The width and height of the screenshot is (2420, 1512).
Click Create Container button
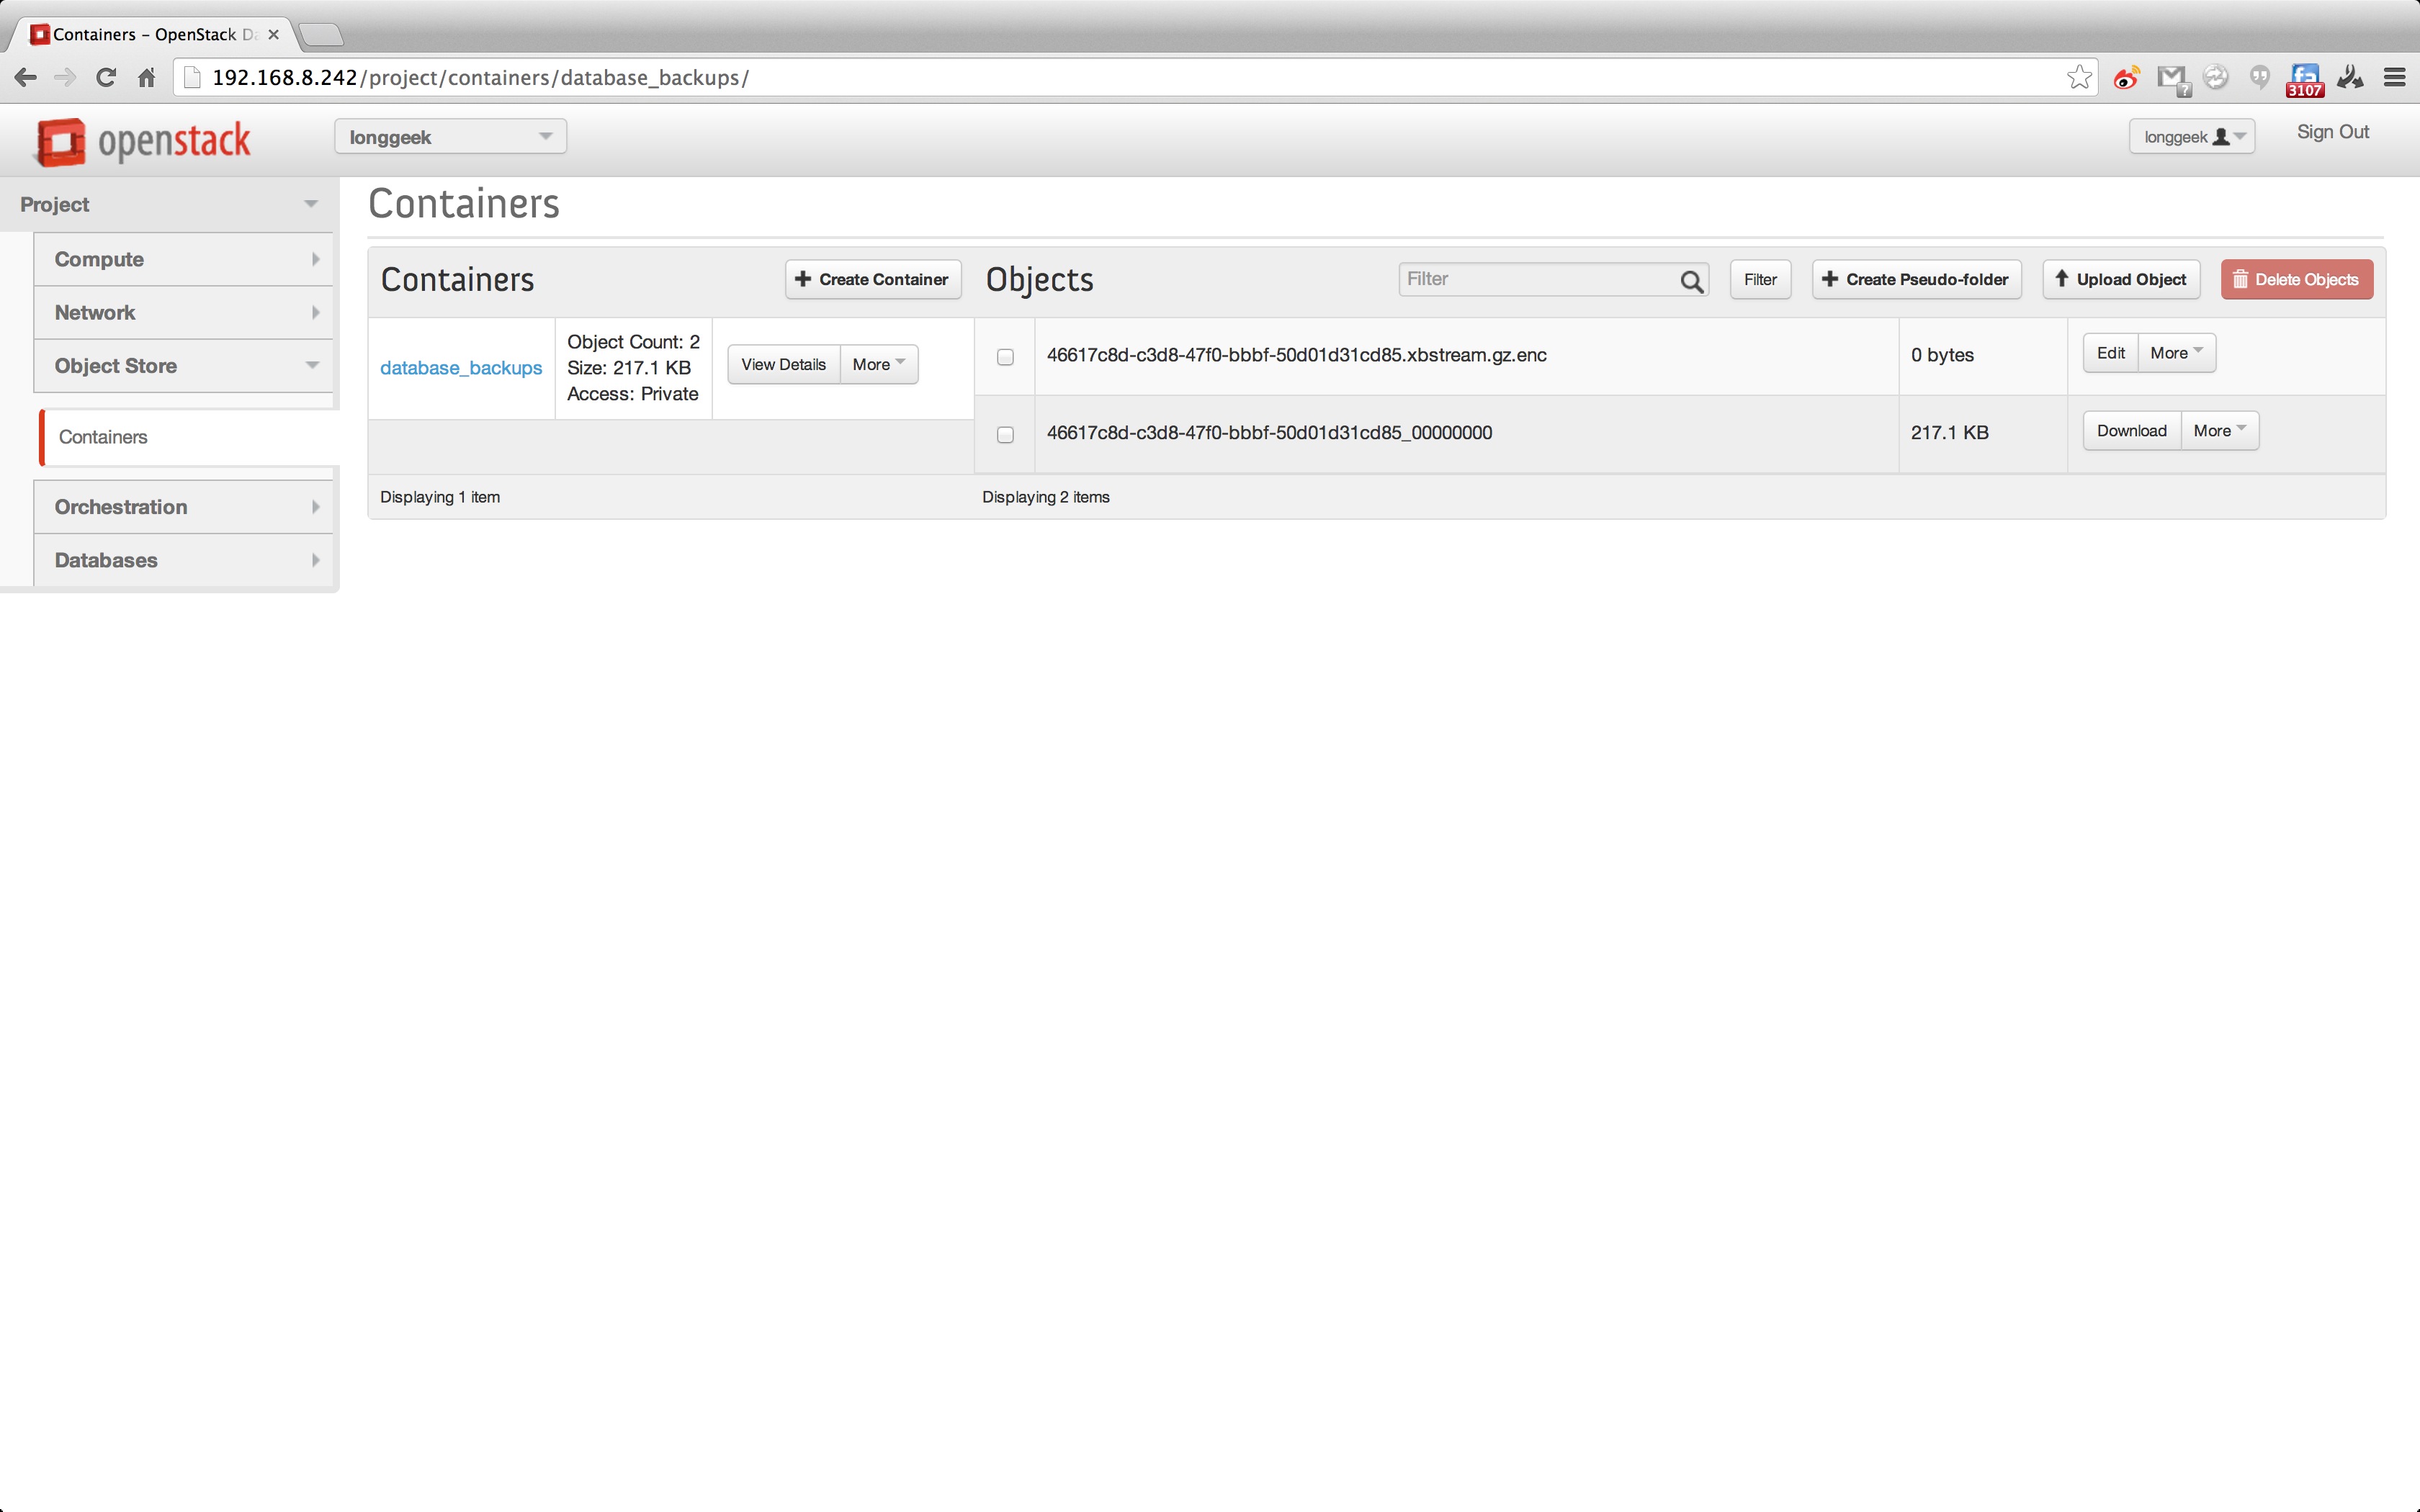[869, 279]
